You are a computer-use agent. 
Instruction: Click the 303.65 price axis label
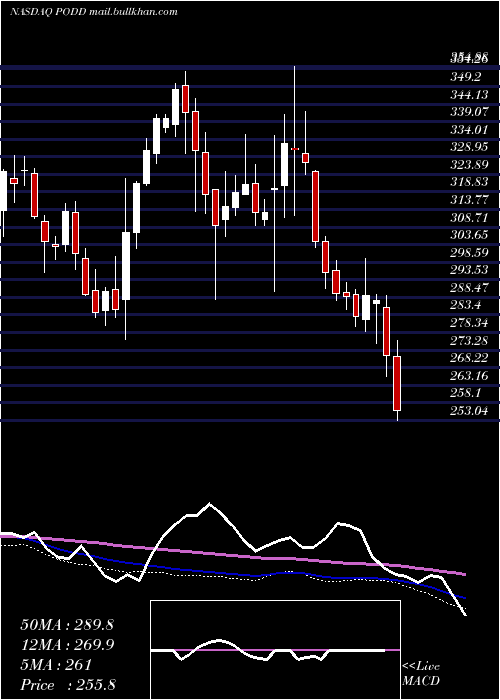tap(469, 235)
